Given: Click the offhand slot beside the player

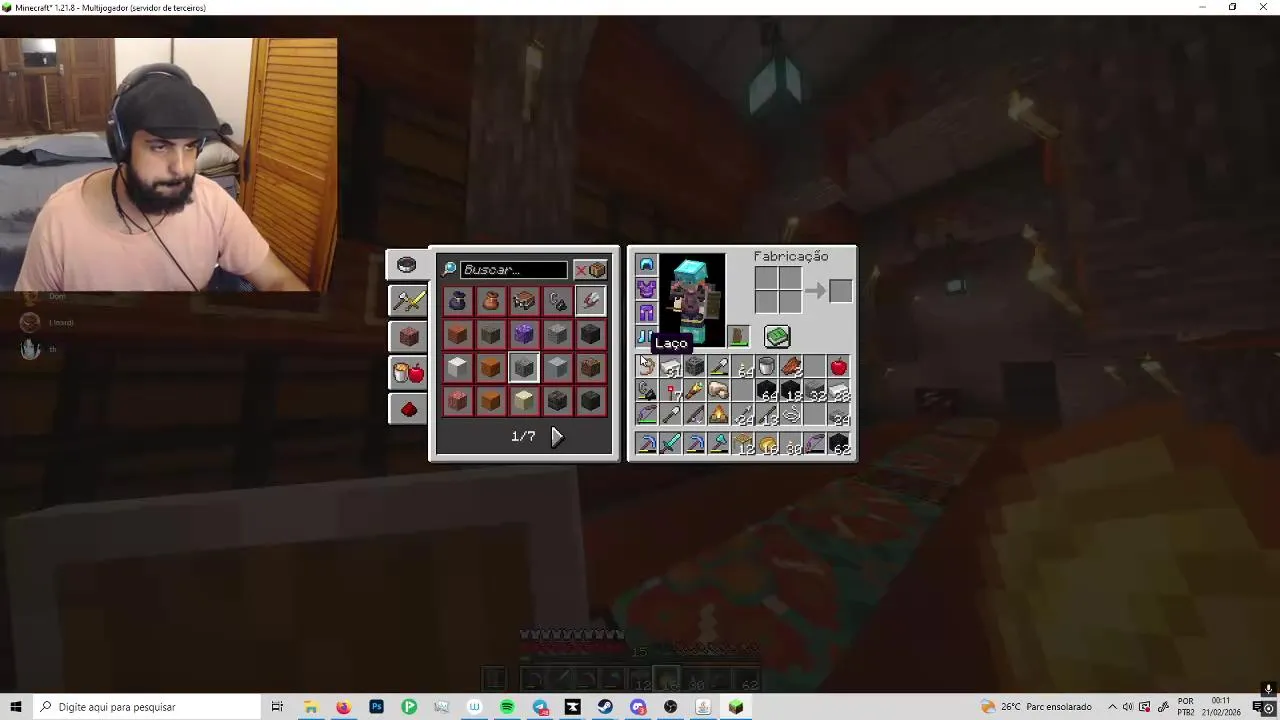Looking at the screenshot, I should 739,337.
